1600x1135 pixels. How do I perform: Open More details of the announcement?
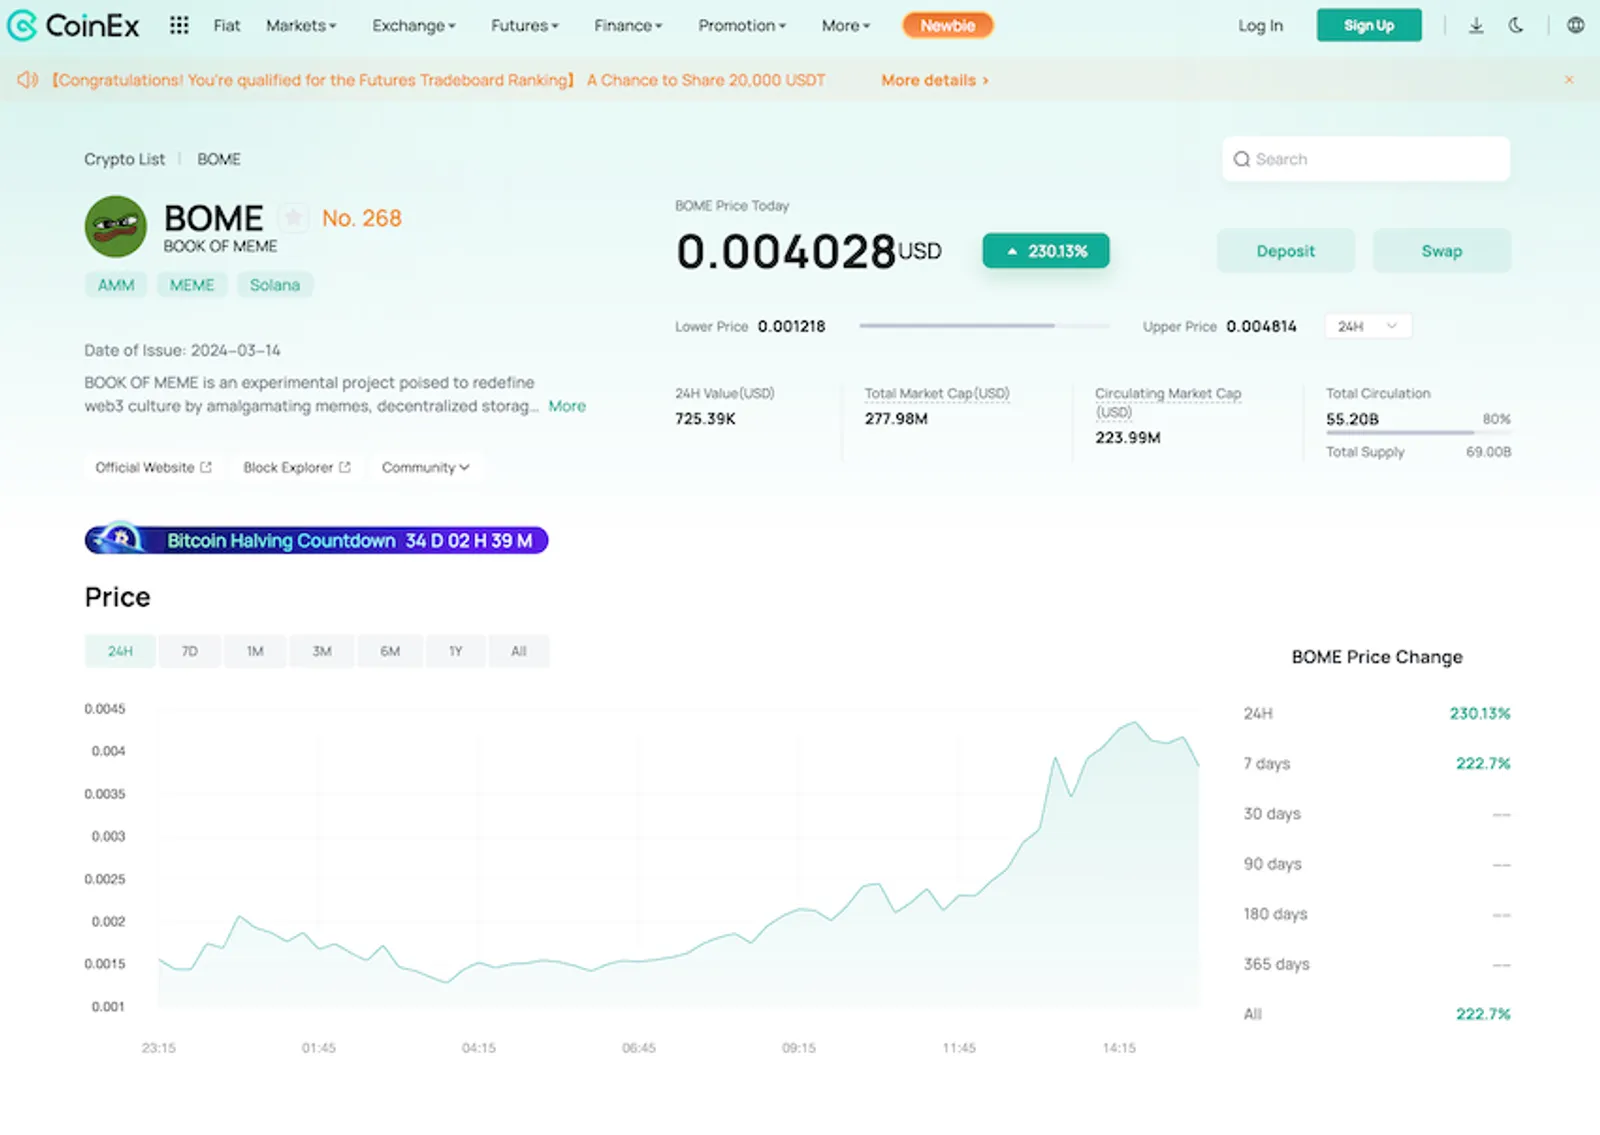pyautogui.click(x=935, y=80)
